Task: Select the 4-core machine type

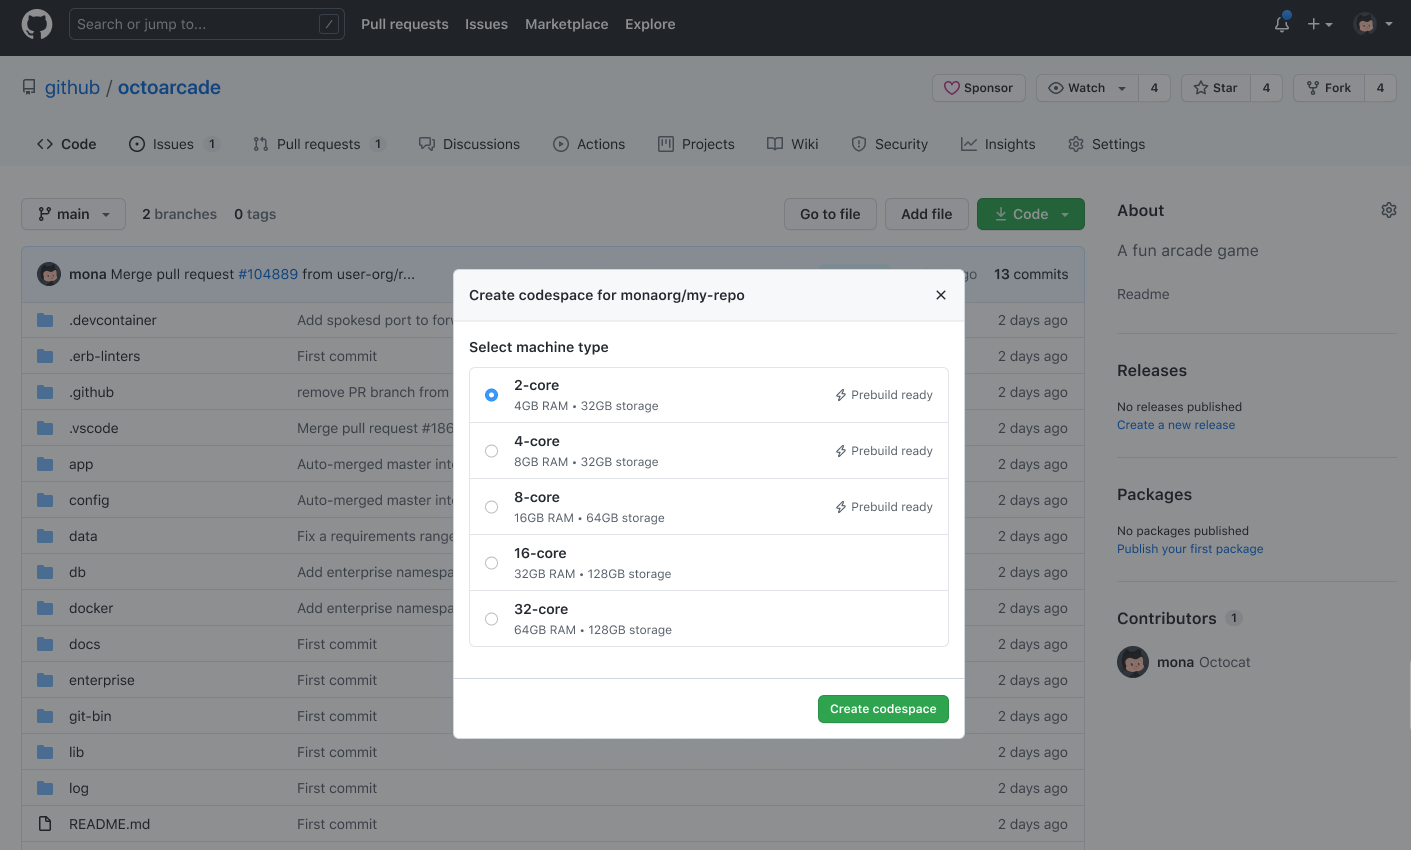Action: 491,450
